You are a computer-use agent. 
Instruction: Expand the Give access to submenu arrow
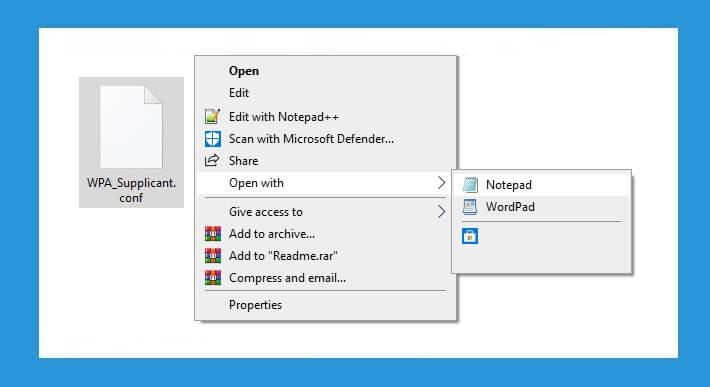click(441, 211)
